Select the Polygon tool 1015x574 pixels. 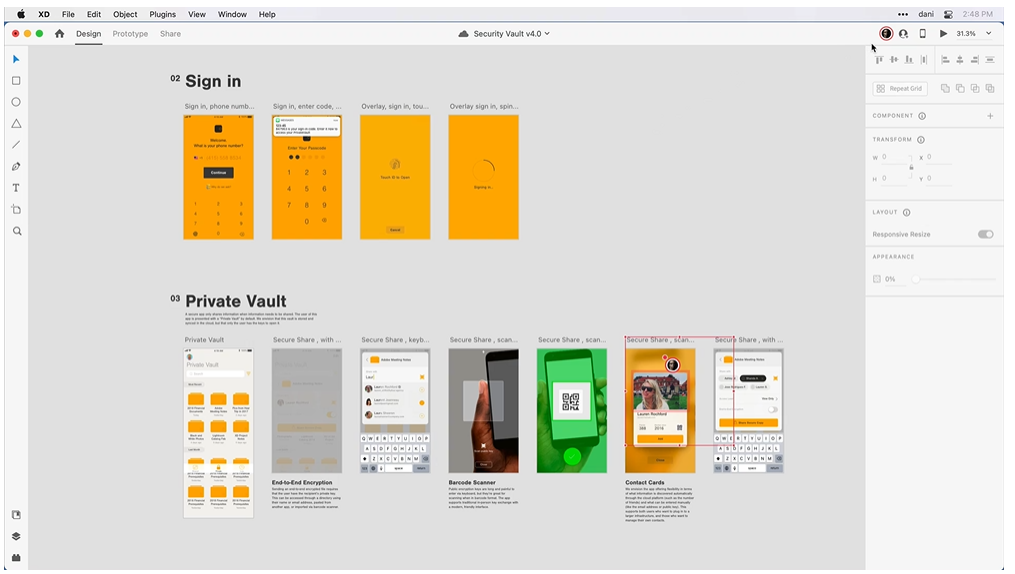coord(16,124)
